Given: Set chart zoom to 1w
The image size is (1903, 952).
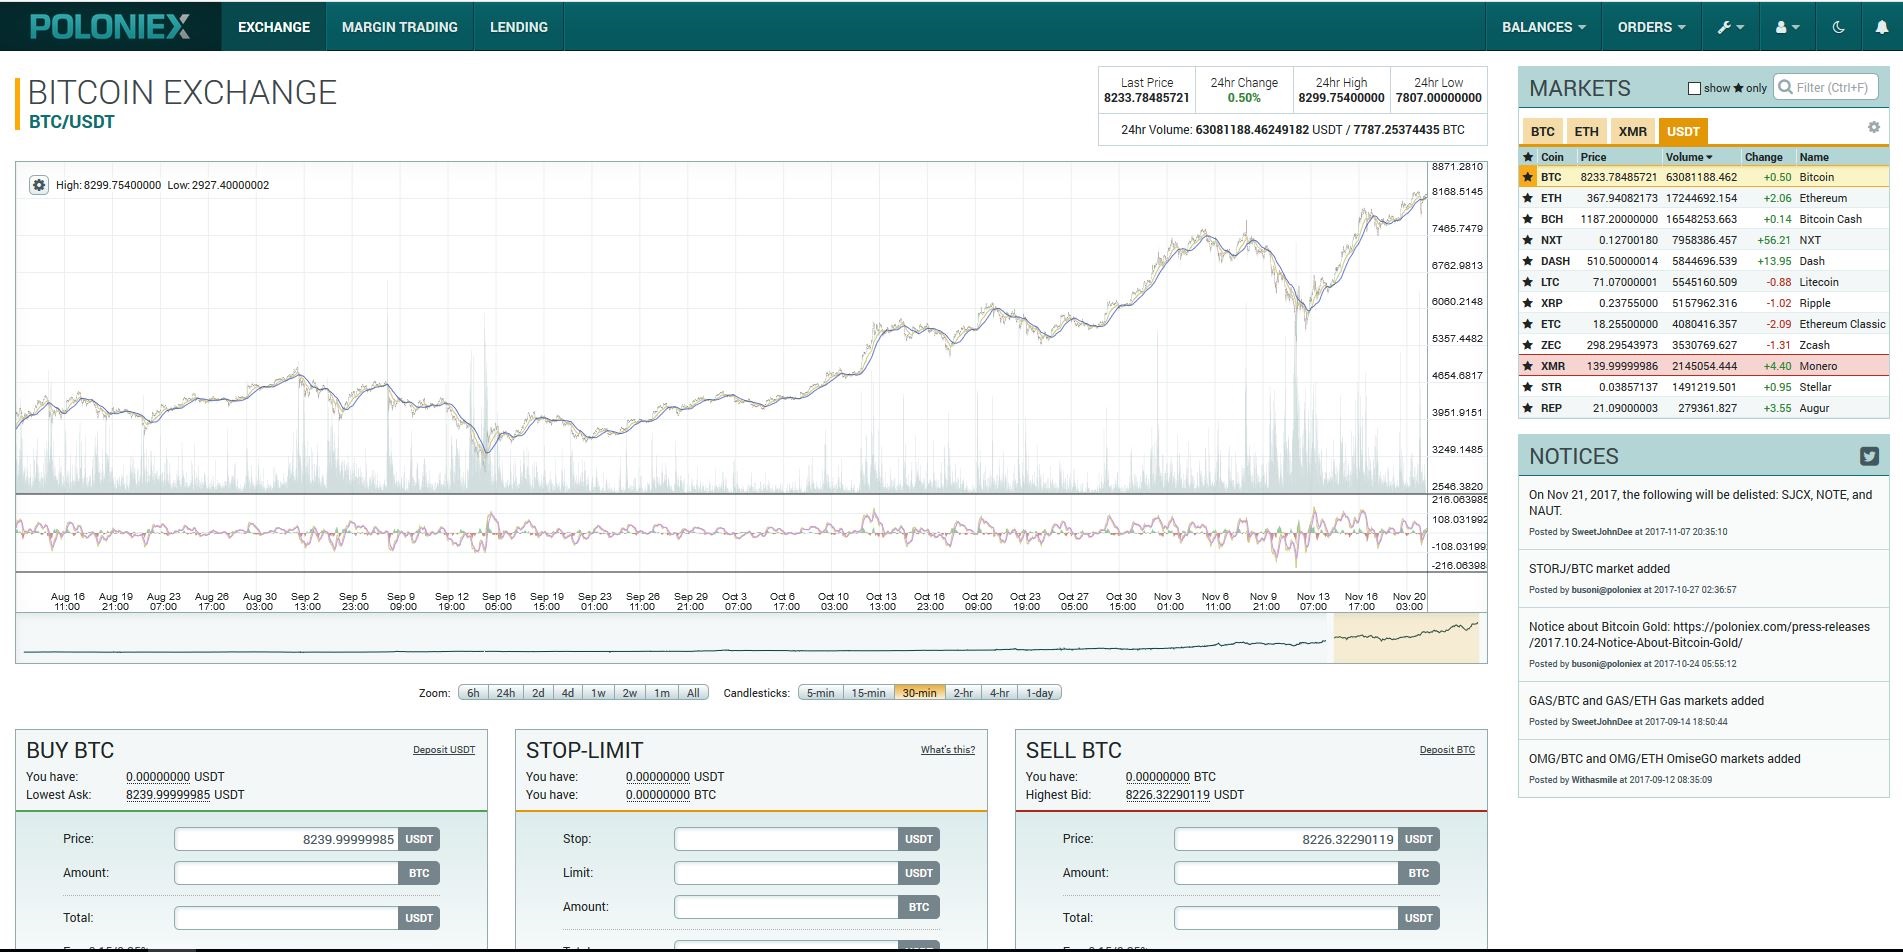Looking at the screenshot, I should (x=598, y=693).
